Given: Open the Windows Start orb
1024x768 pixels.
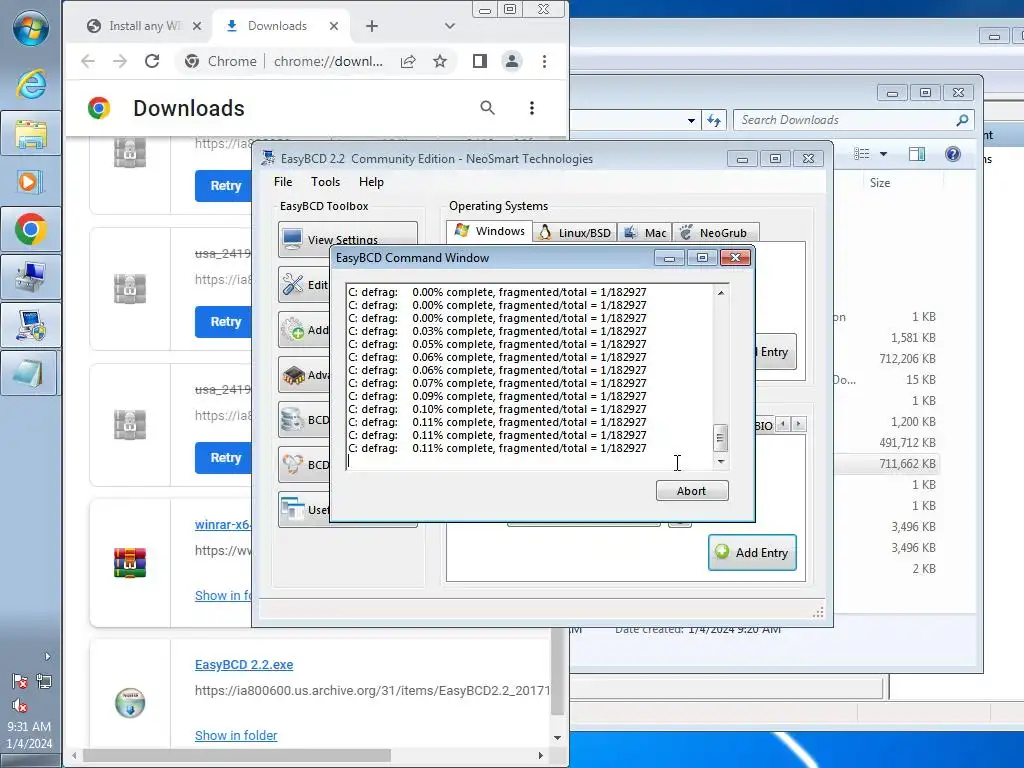Looking at the screenshot, I should [x=30, y=28].
